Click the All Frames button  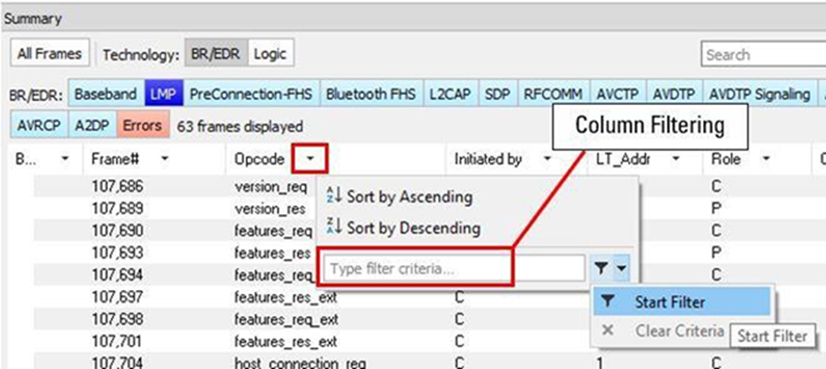point(50,54)
